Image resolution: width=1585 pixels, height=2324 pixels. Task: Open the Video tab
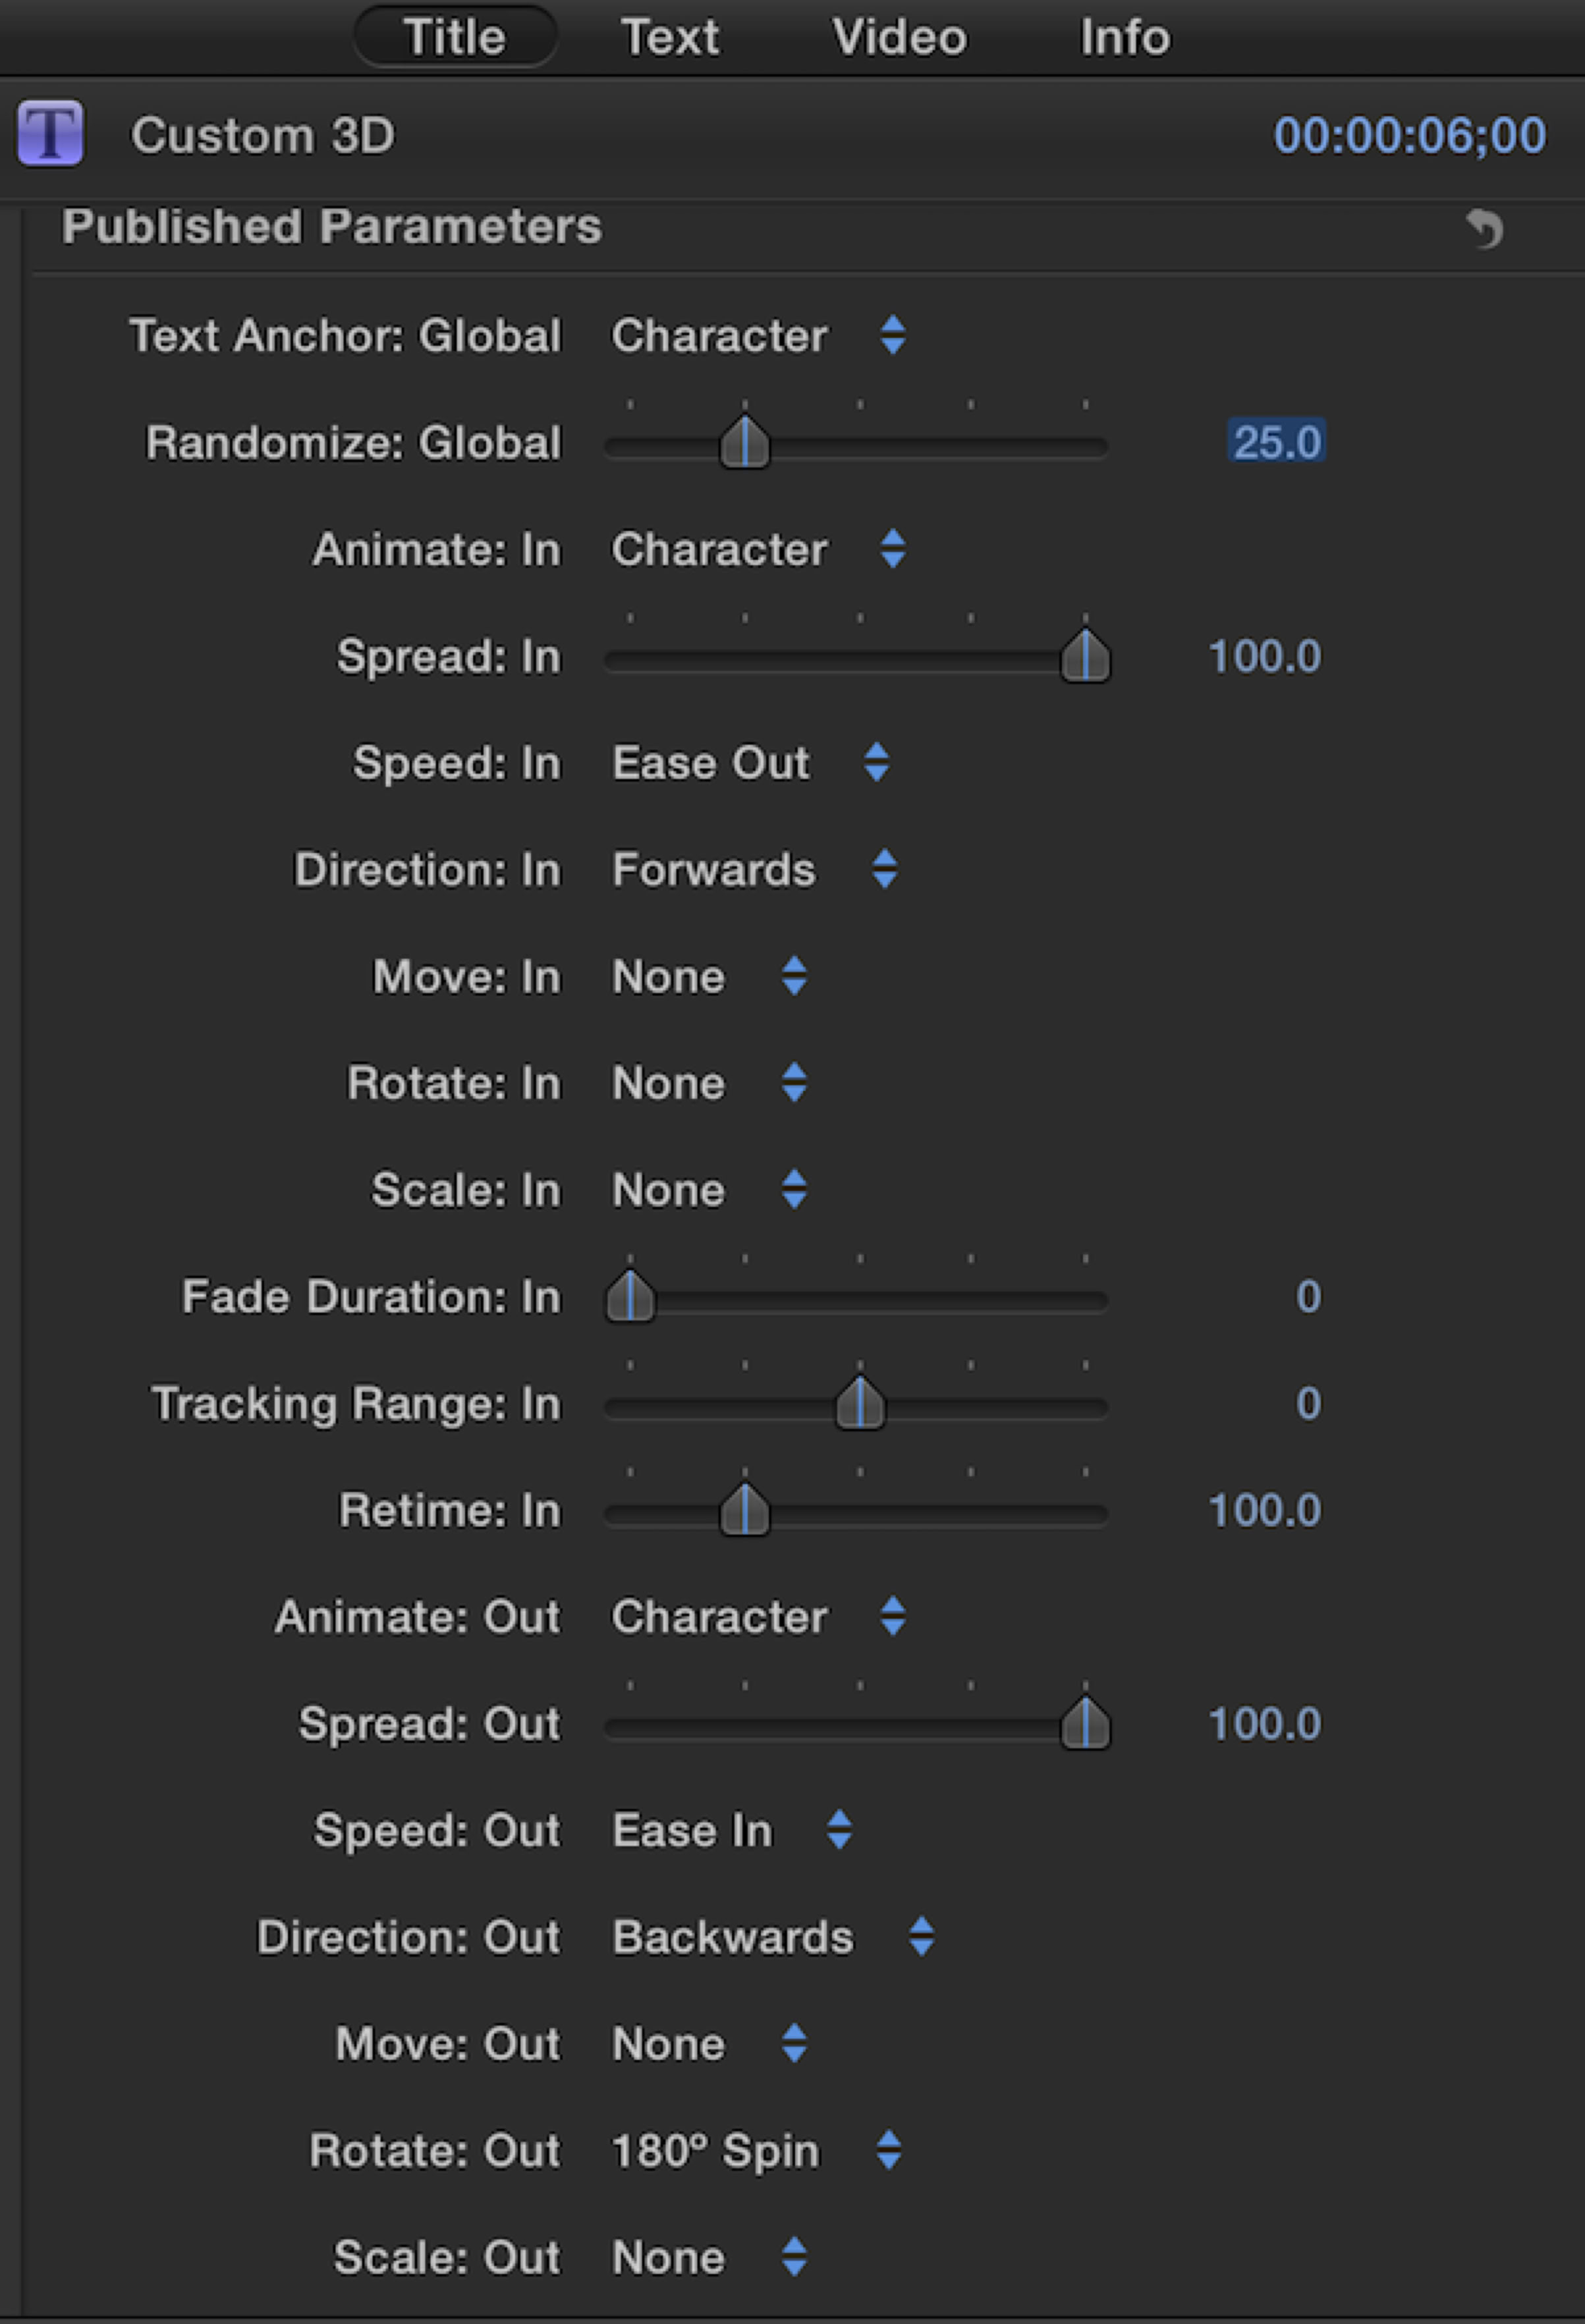click(x=899, y=38)
